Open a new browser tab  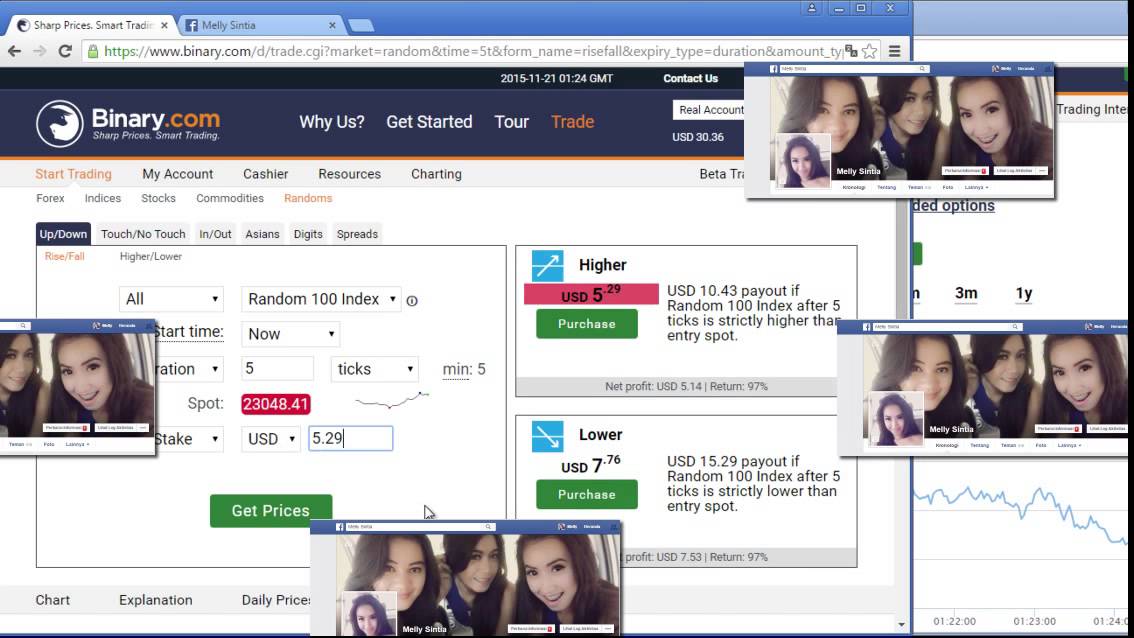tap(360, 26)
